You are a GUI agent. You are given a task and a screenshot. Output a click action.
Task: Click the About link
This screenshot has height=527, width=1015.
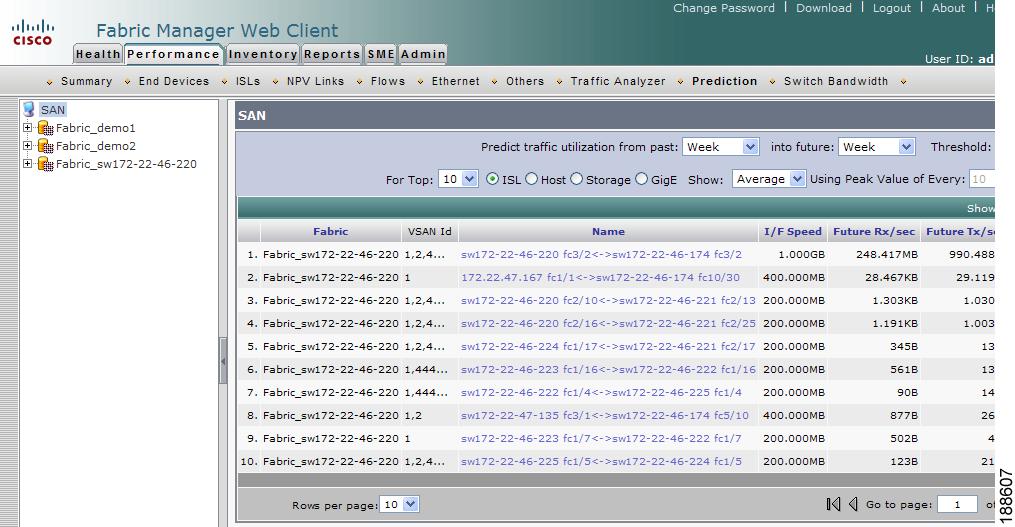(x=948, y=8)
